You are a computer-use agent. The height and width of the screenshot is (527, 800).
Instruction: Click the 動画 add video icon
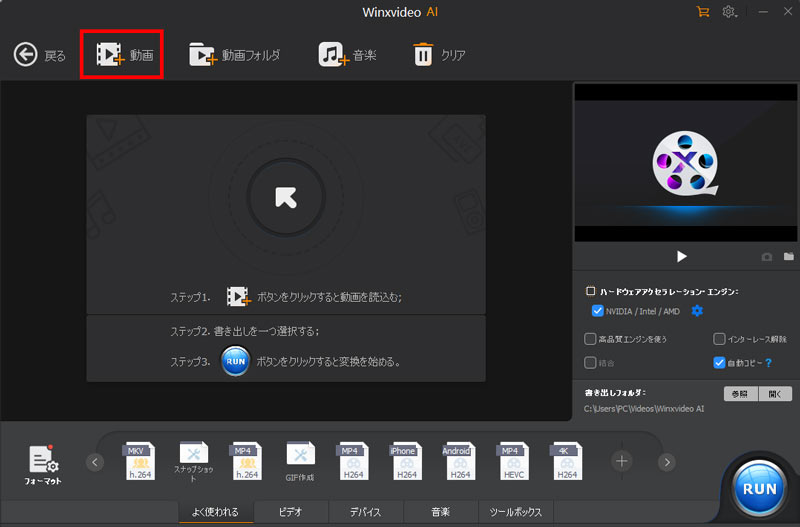pyautogui.click(x=110, y=55)
